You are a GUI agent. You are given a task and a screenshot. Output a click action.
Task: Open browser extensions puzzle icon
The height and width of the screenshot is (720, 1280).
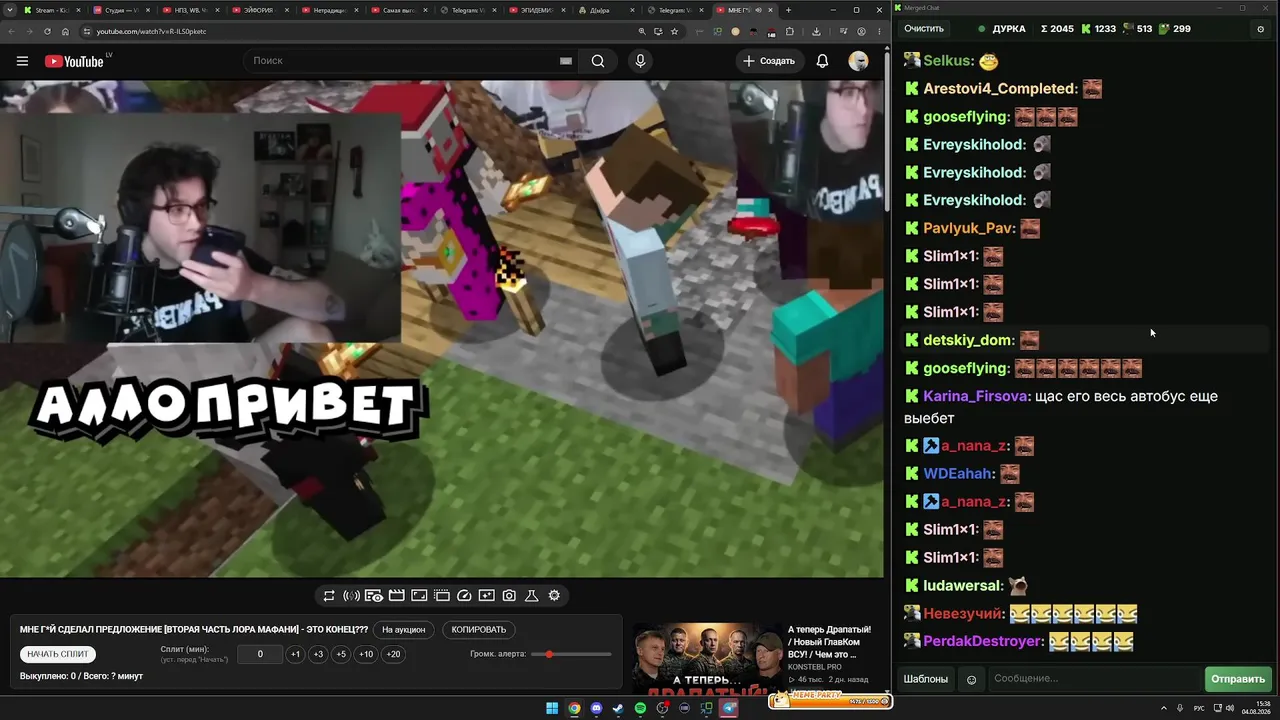pos(790,31)
